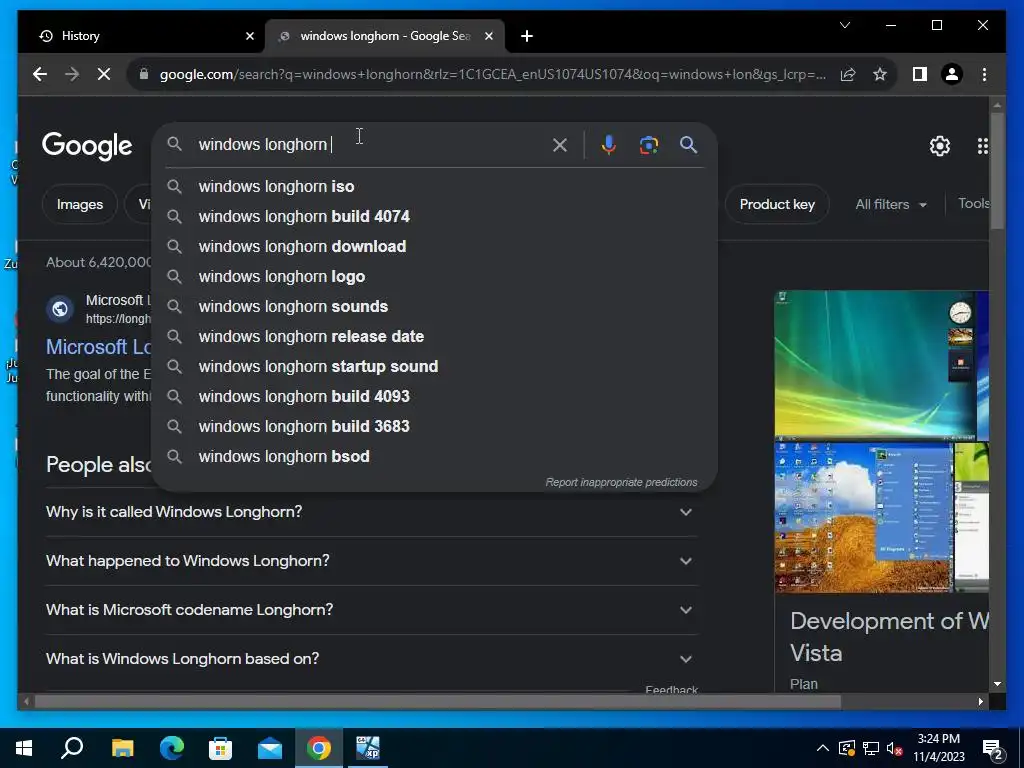
Task: Choose suggestion windows longhorn download
Action: [434, 246]
